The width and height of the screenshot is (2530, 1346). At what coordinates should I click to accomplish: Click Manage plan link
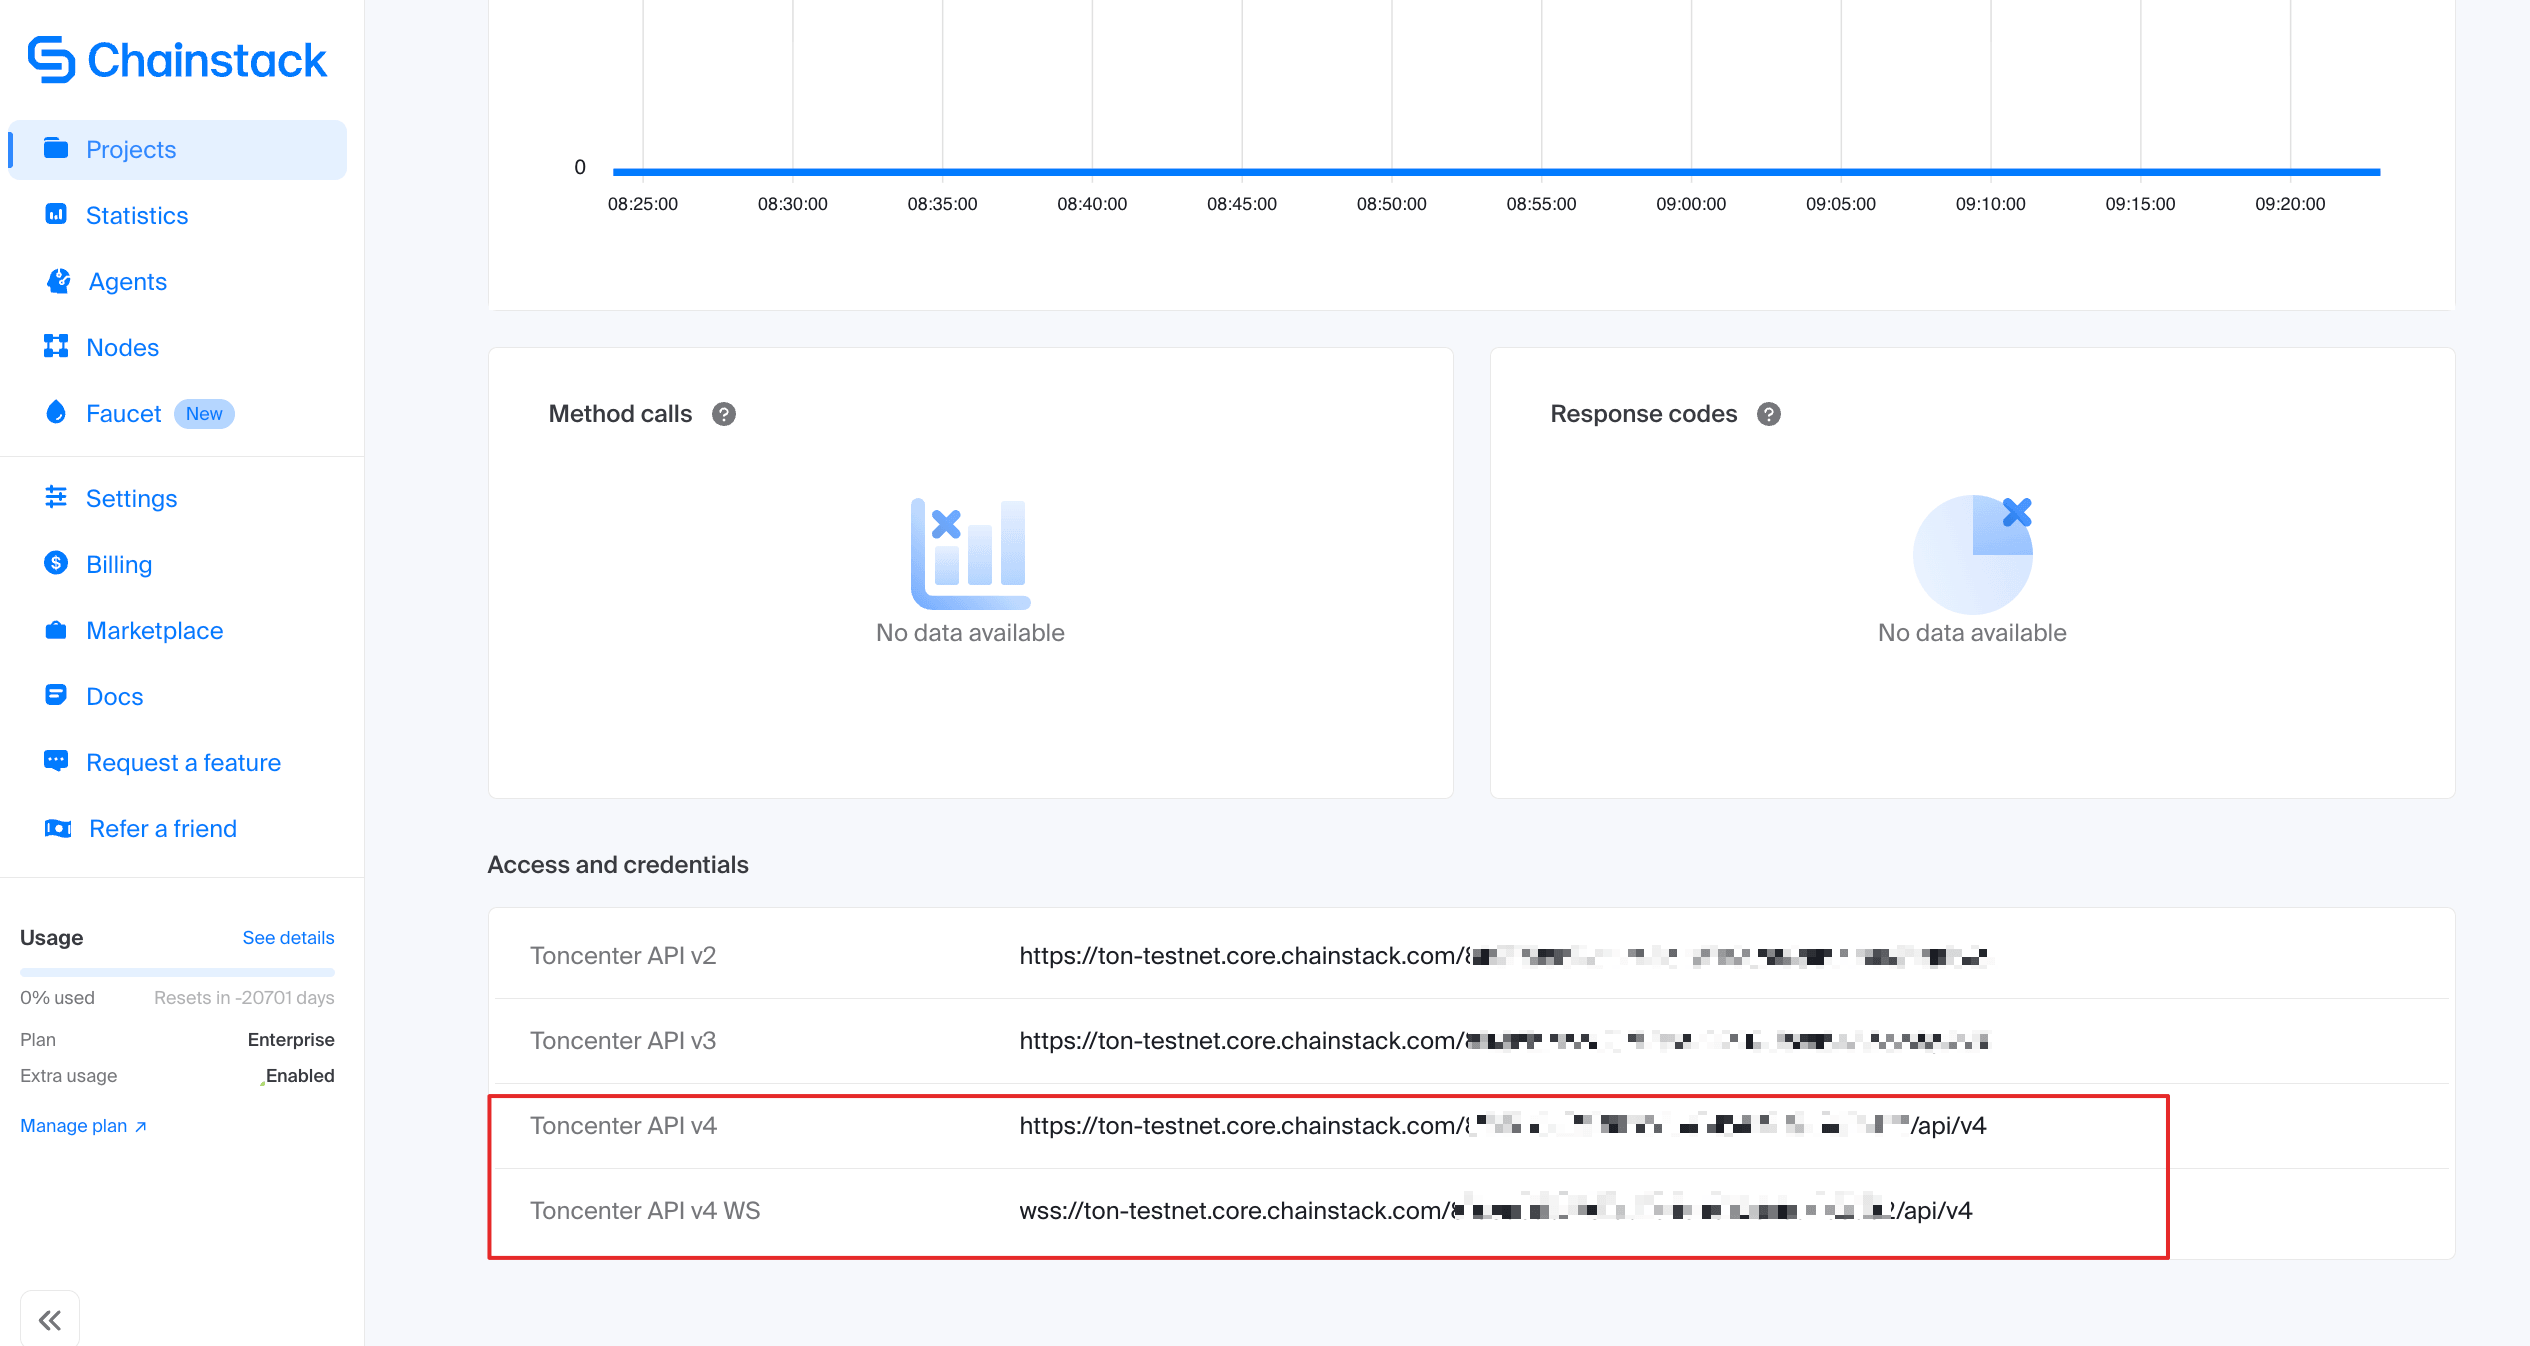click(x=84, y=1125)
